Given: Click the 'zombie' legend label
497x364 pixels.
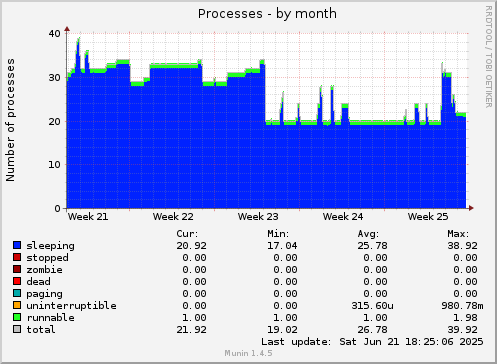Looking at the screenshot, I should (44, 270).
